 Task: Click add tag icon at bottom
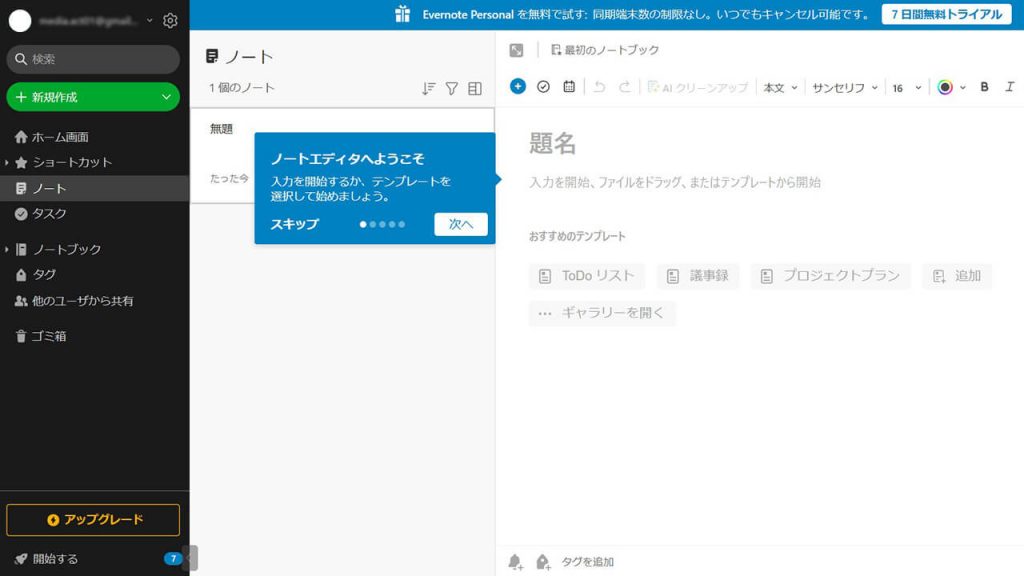(543, 562)
